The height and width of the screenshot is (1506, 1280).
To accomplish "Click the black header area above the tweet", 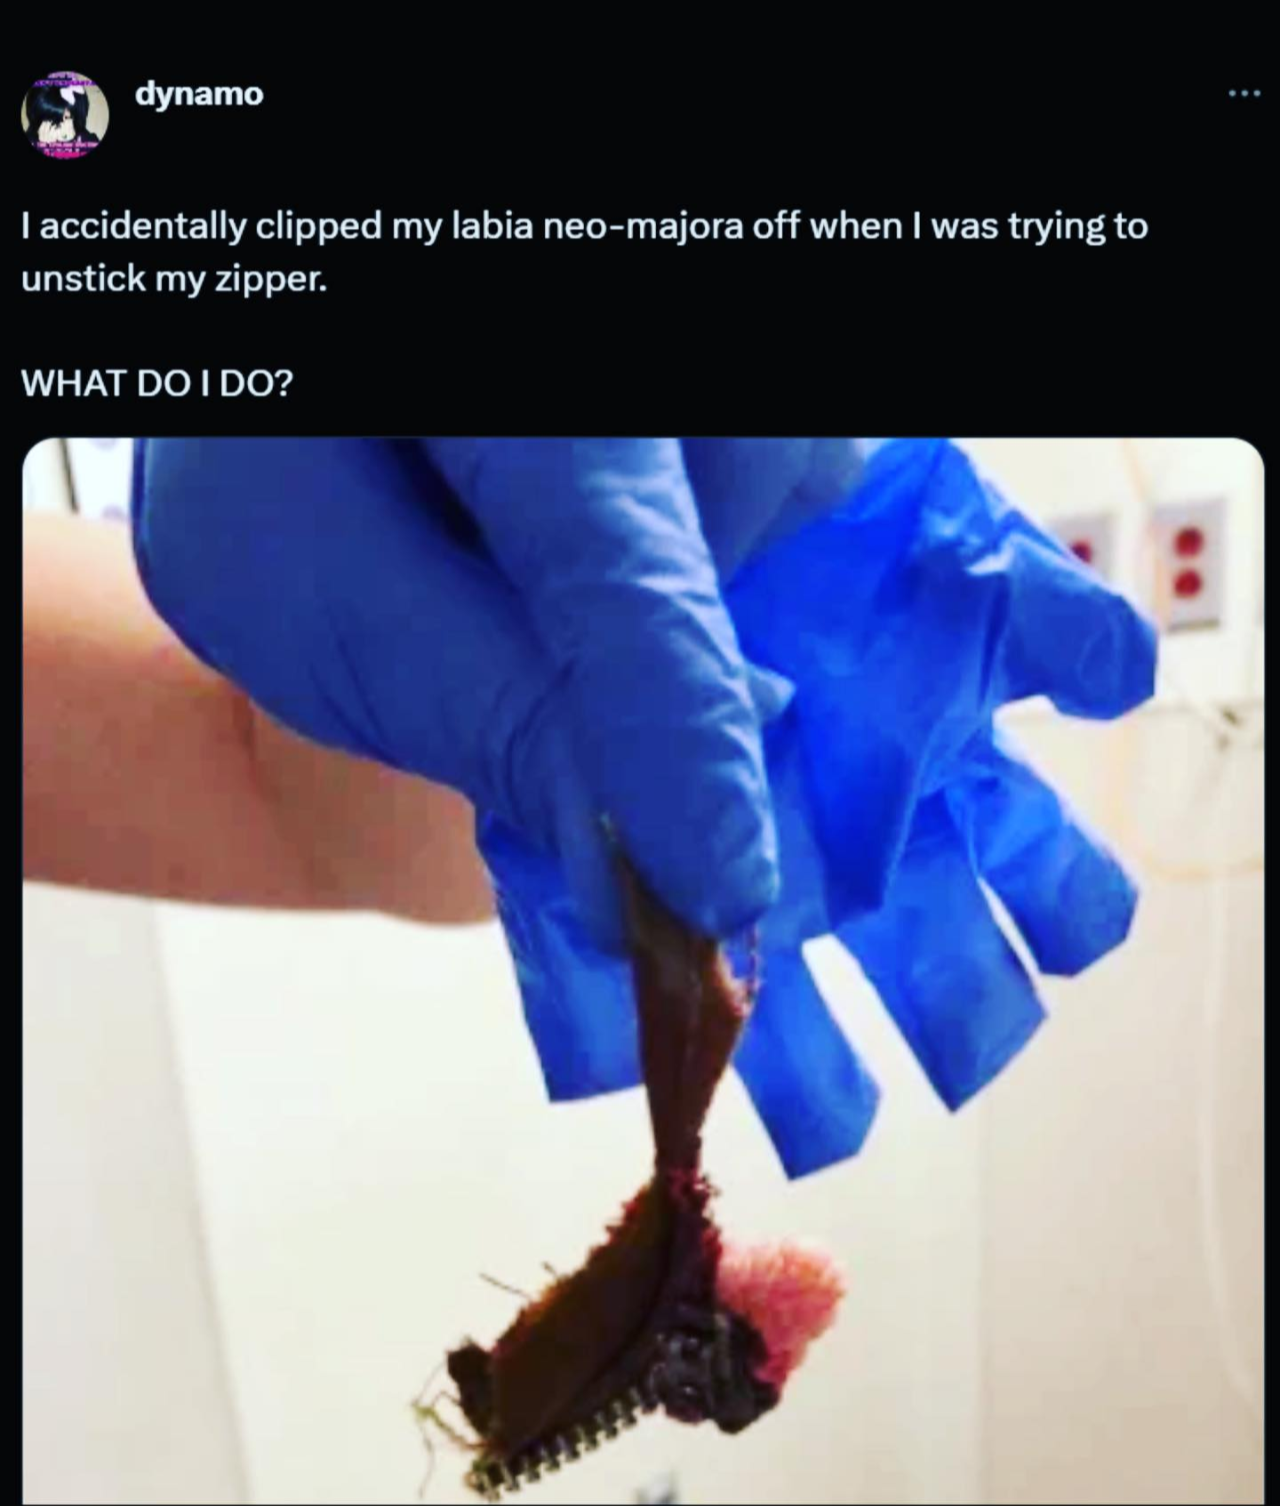I will (x=640, y=30).
